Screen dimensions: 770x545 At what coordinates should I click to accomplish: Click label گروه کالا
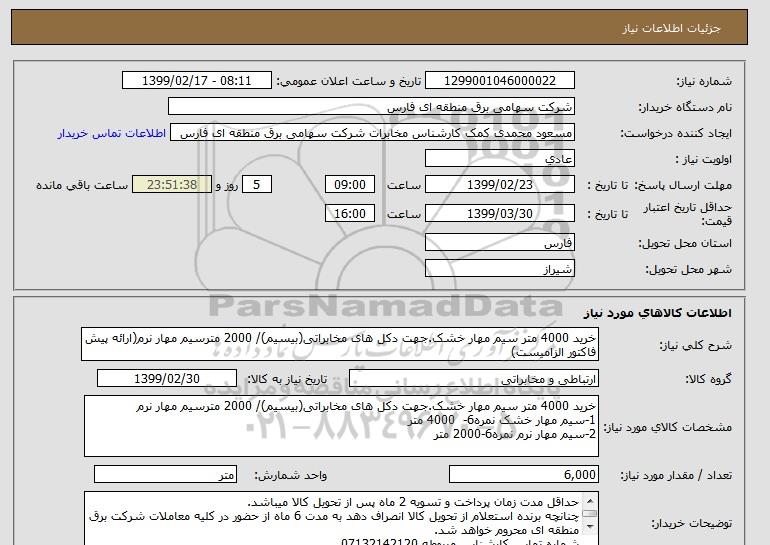(x=709, y=379)
